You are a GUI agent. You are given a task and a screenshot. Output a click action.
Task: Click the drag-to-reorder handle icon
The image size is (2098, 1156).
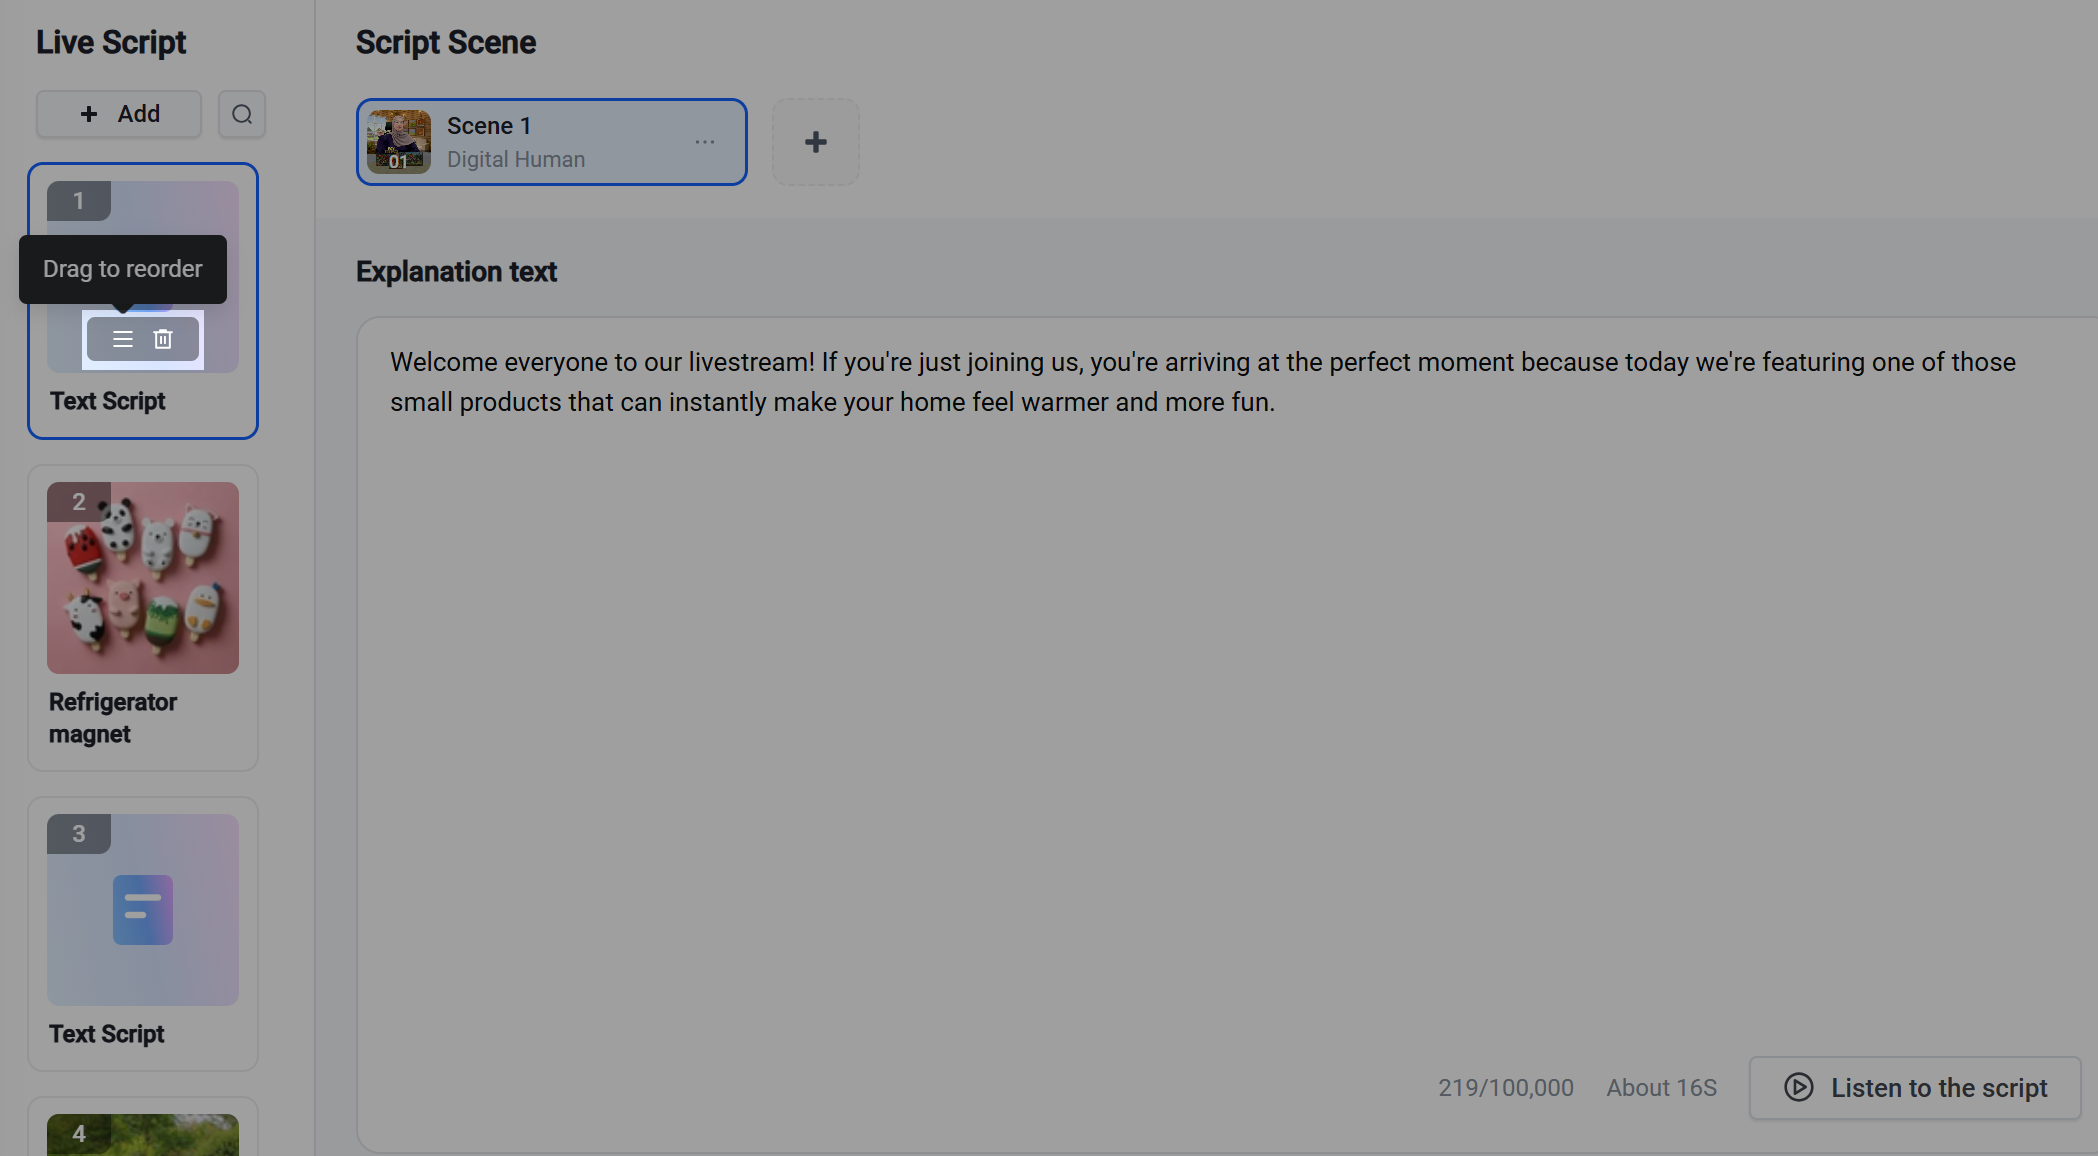123,339
